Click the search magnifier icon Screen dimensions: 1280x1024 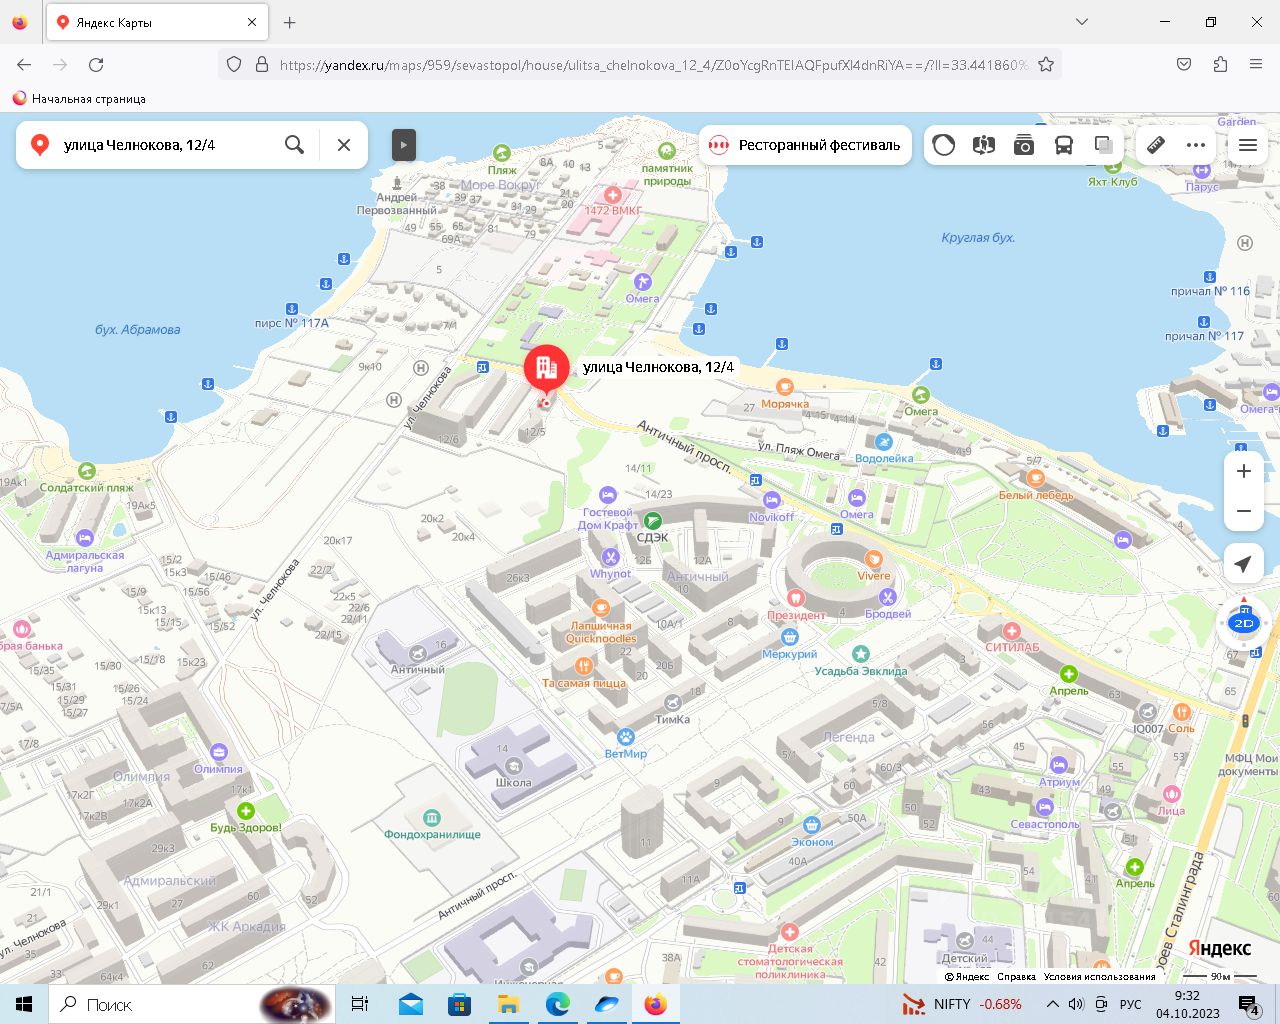click(294, 145)
